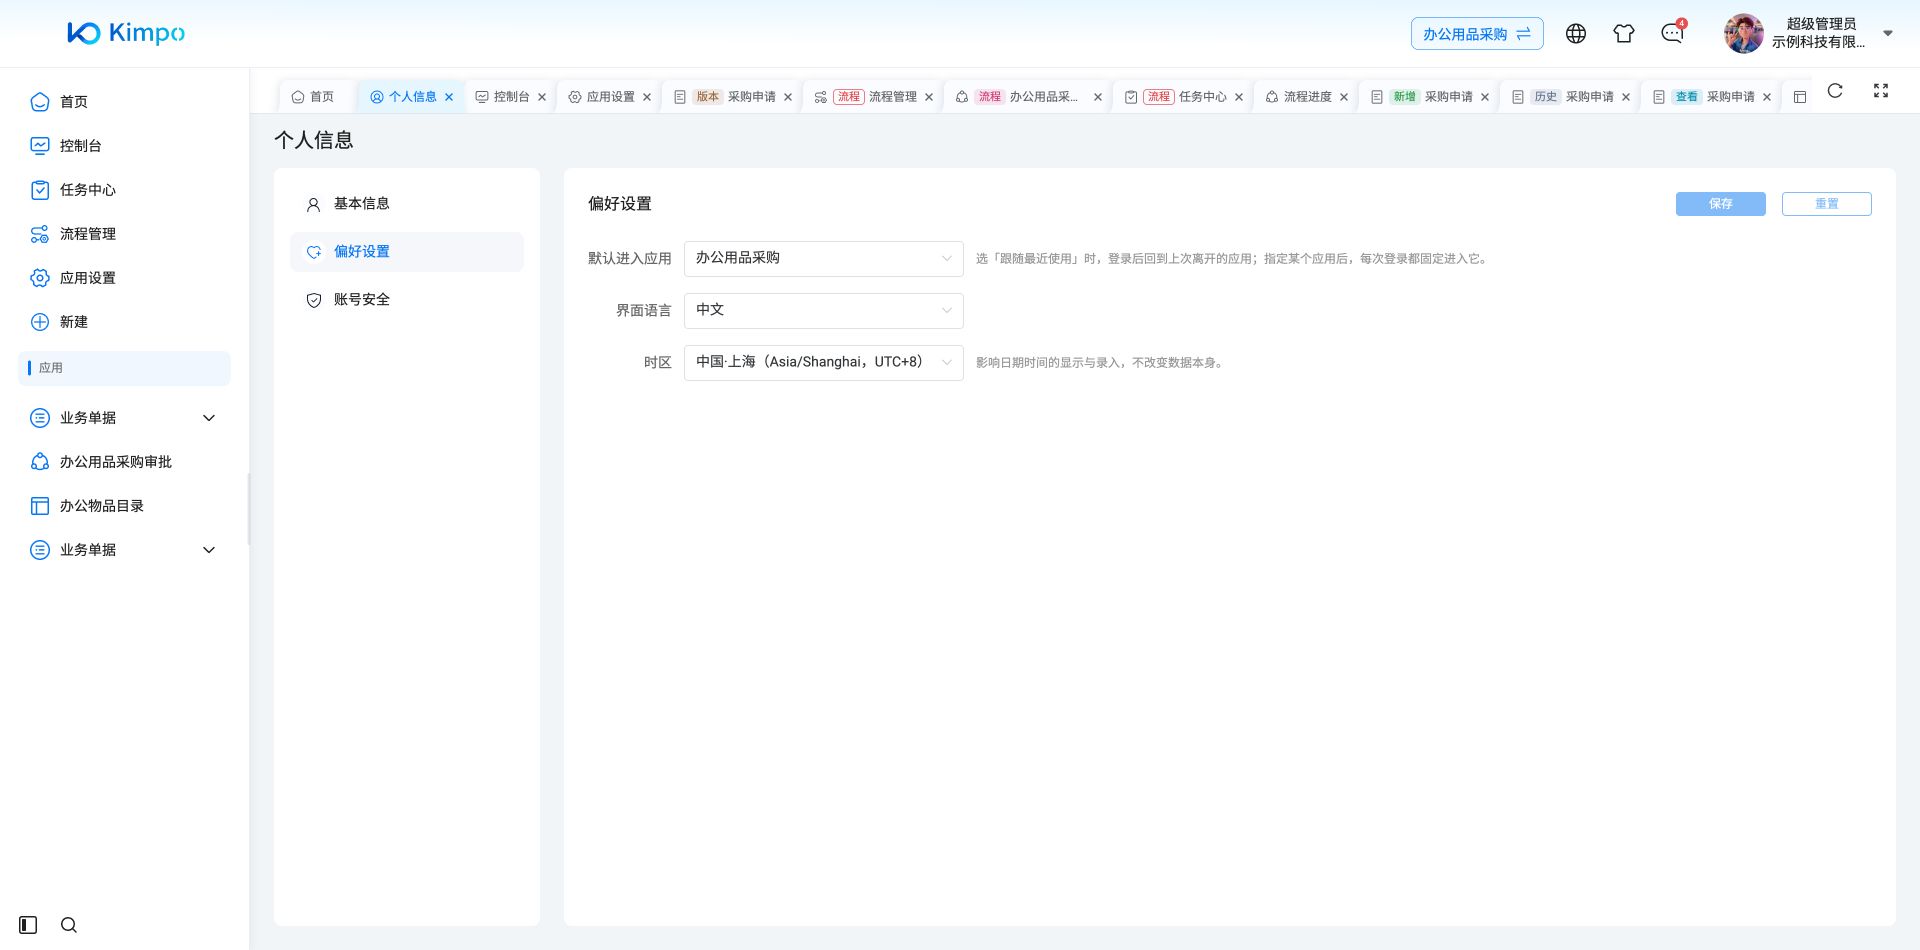1920x950 pixels.
Task: Open 任务中心 in sidebar
Action: pyautogui.click(x=125, y=190)
